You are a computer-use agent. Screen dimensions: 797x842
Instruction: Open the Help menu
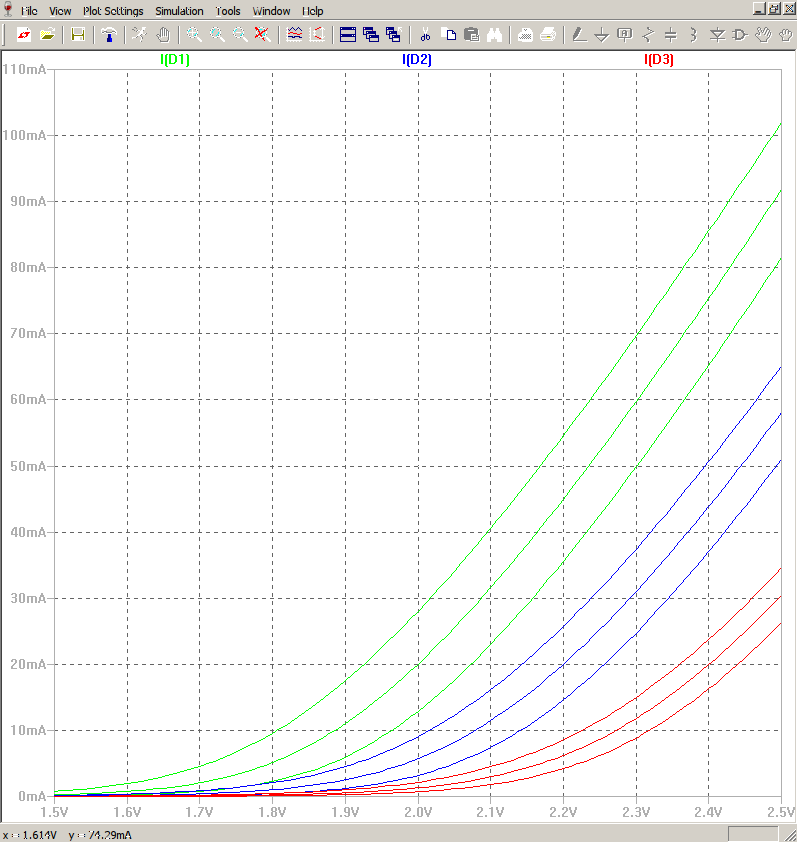pos(313,11)
